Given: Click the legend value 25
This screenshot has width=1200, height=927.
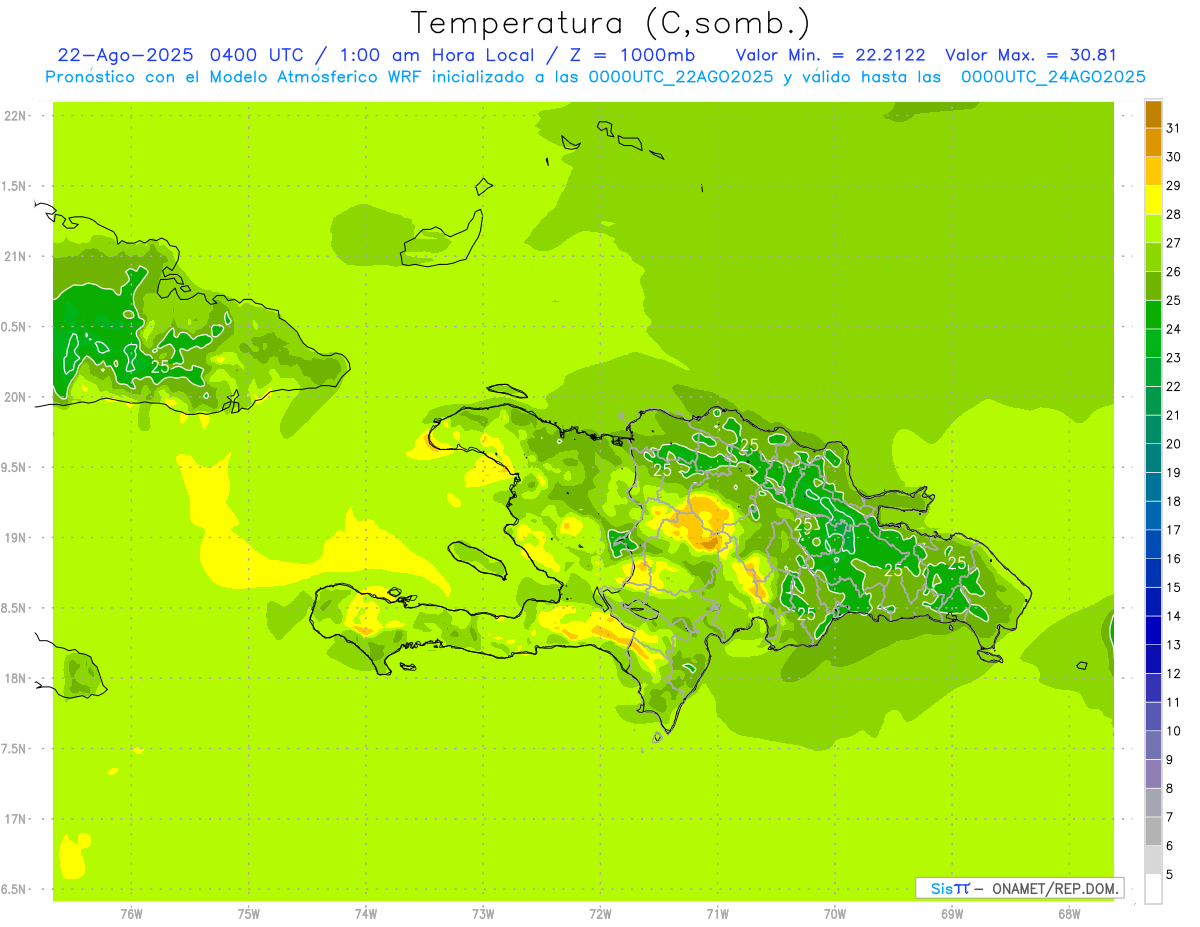Looking at the screenshot, I should click(1173, 300).
